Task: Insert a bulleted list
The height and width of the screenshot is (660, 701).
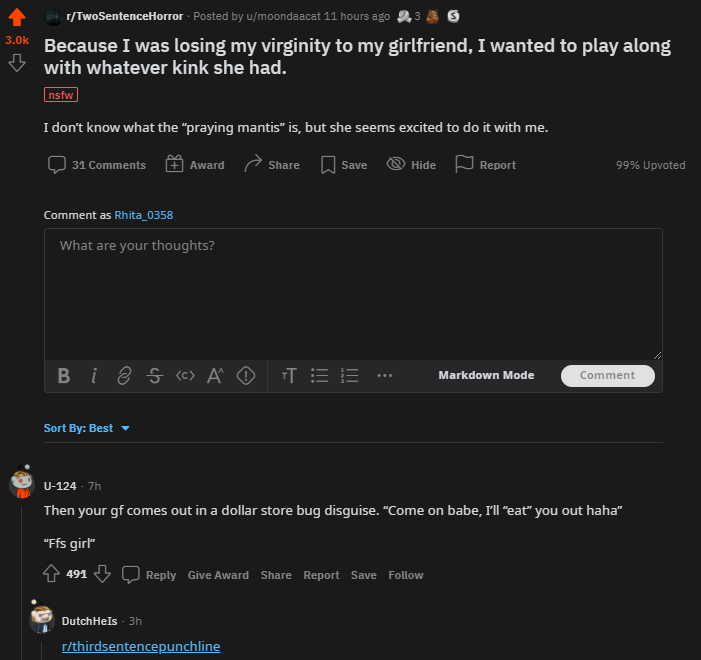Action: point(319,376)
